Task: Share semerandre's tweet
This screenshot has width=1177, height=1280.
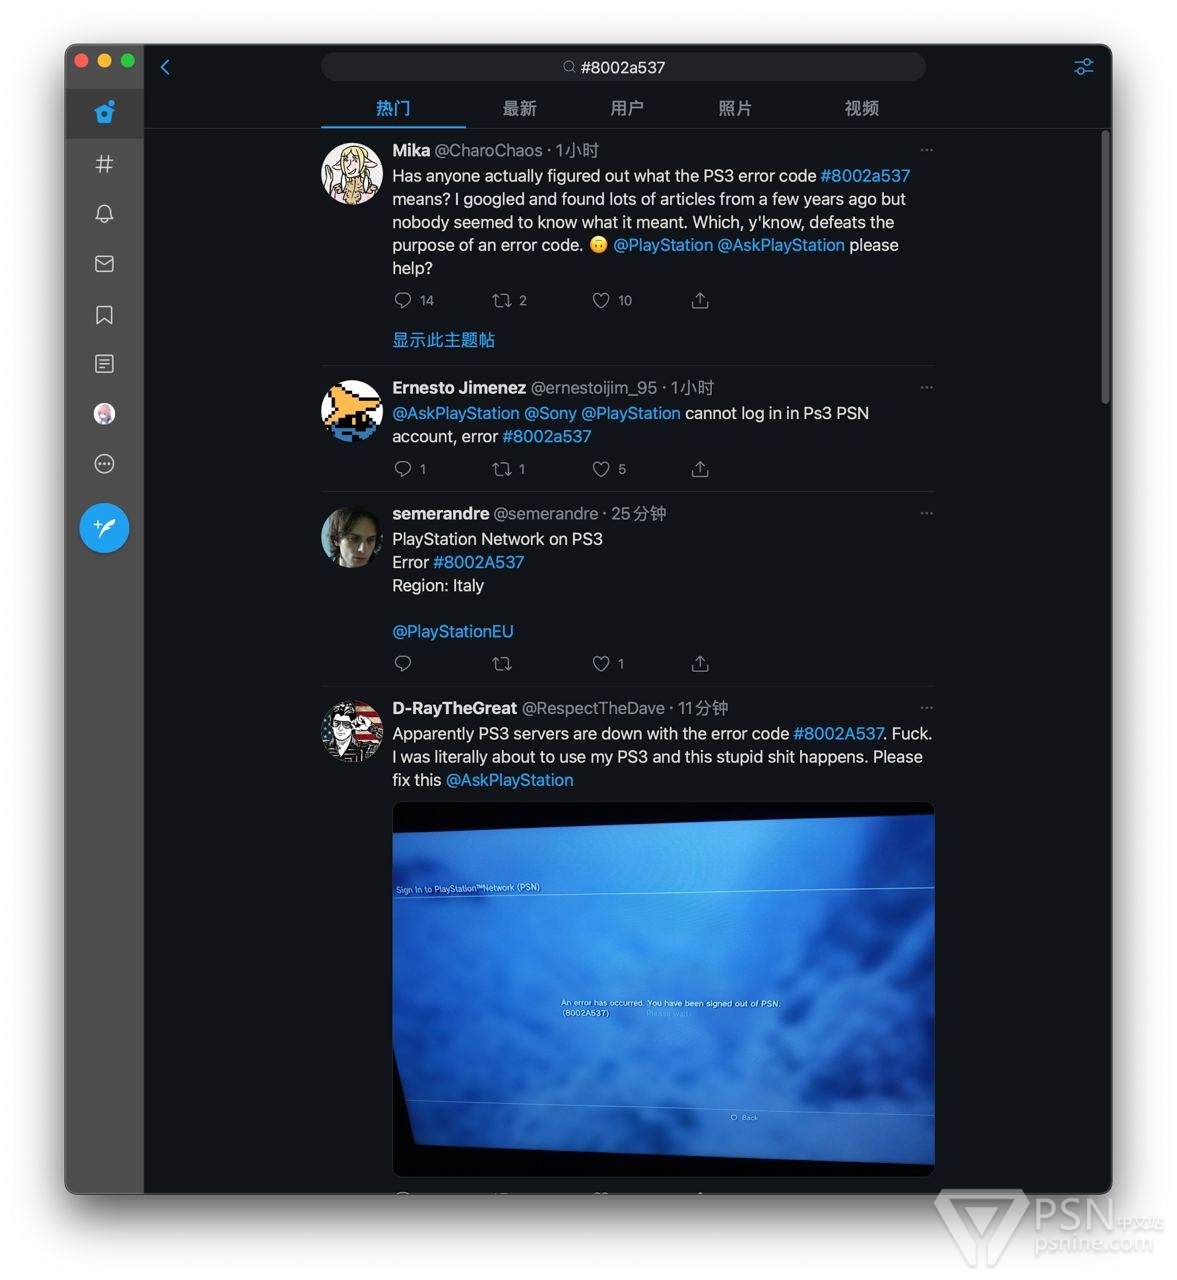Action: (x=700, y=663)
